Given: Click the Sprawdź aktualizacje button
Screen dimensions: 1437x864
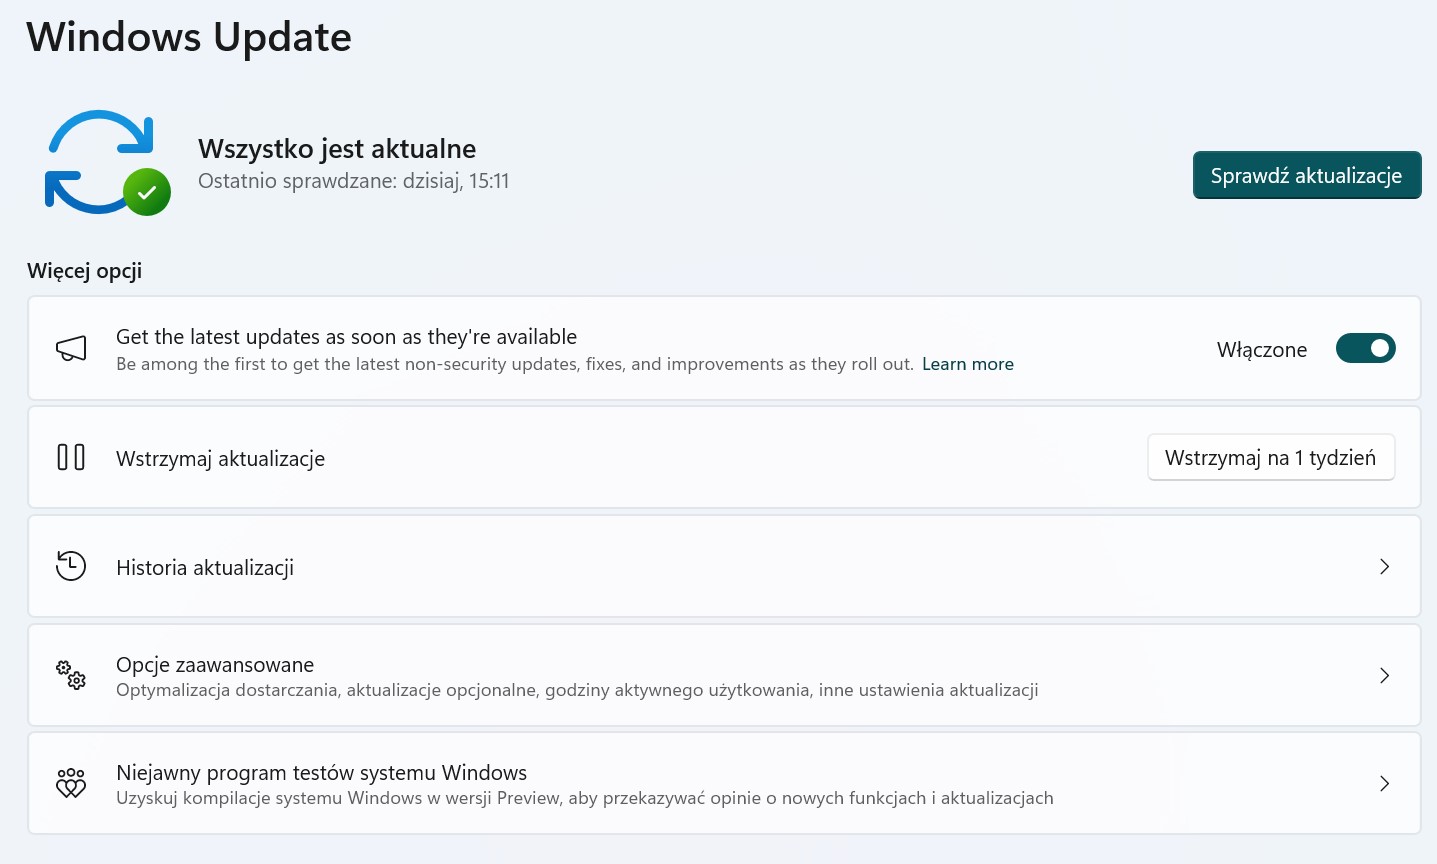Looking at the screenshot, I should click(1306, 175).
